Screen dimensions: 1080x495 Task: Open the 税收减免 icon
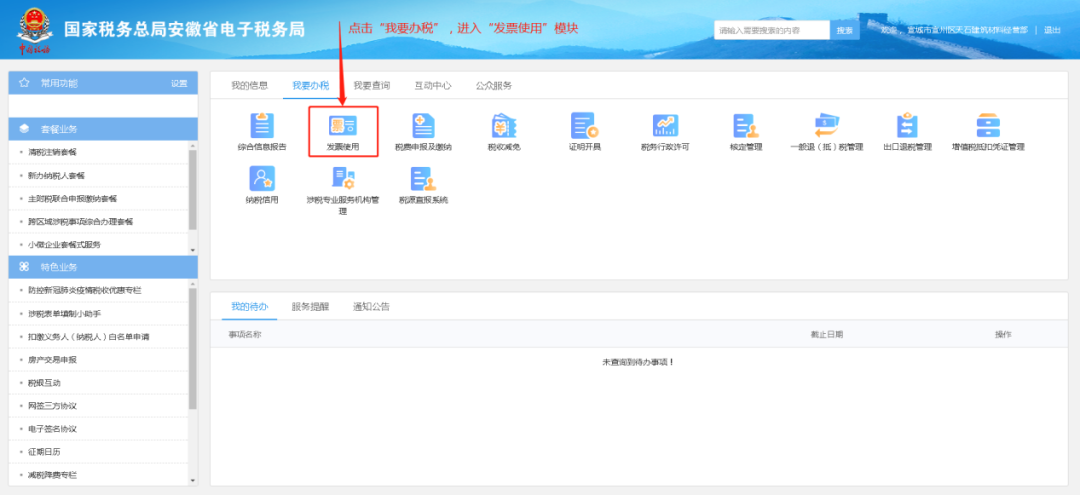504,125
